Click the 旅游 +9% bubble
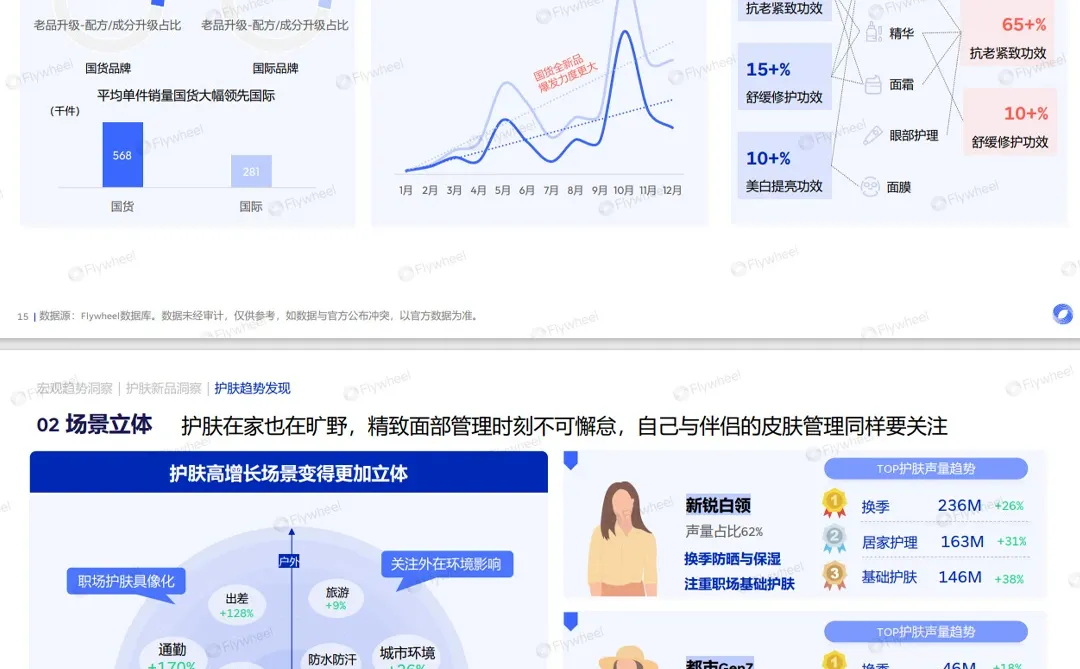 [337, 599]
